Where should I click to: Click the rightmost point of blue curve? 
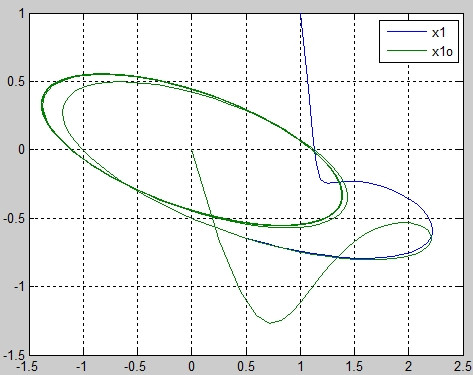click(x=432, y=231)
